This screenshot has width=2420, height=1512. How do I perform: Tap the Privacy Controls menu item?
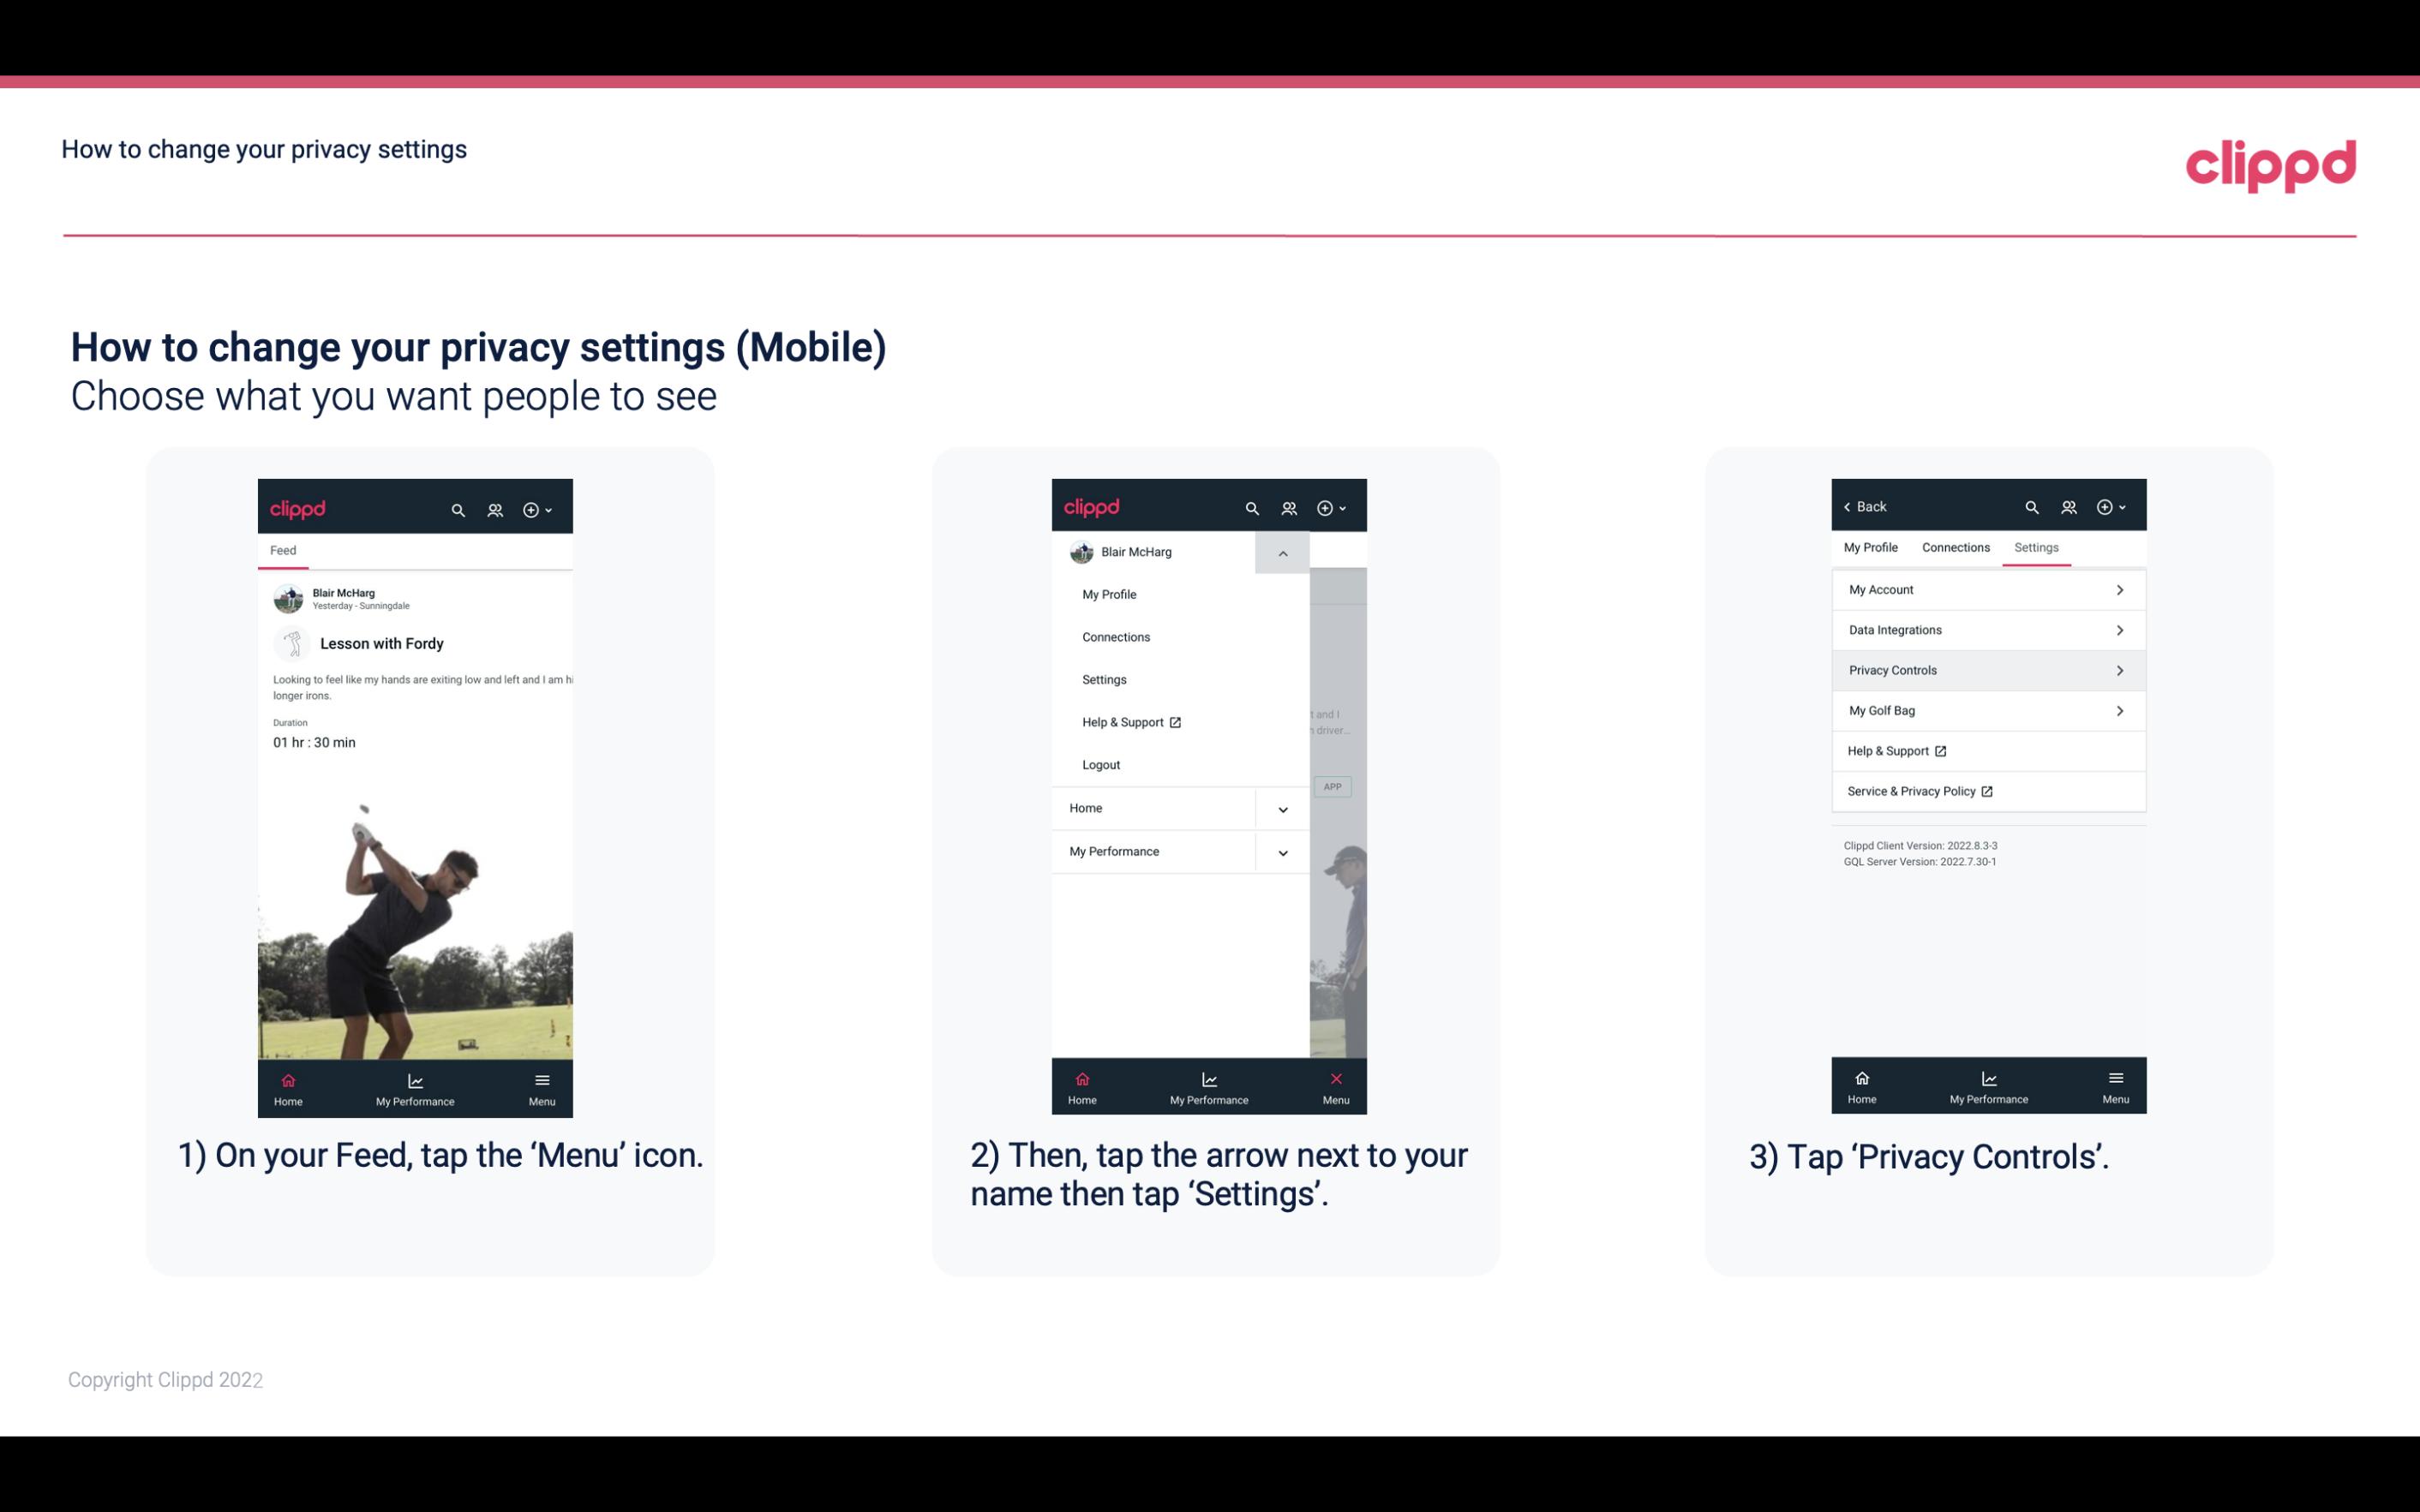pos(1986,669)
